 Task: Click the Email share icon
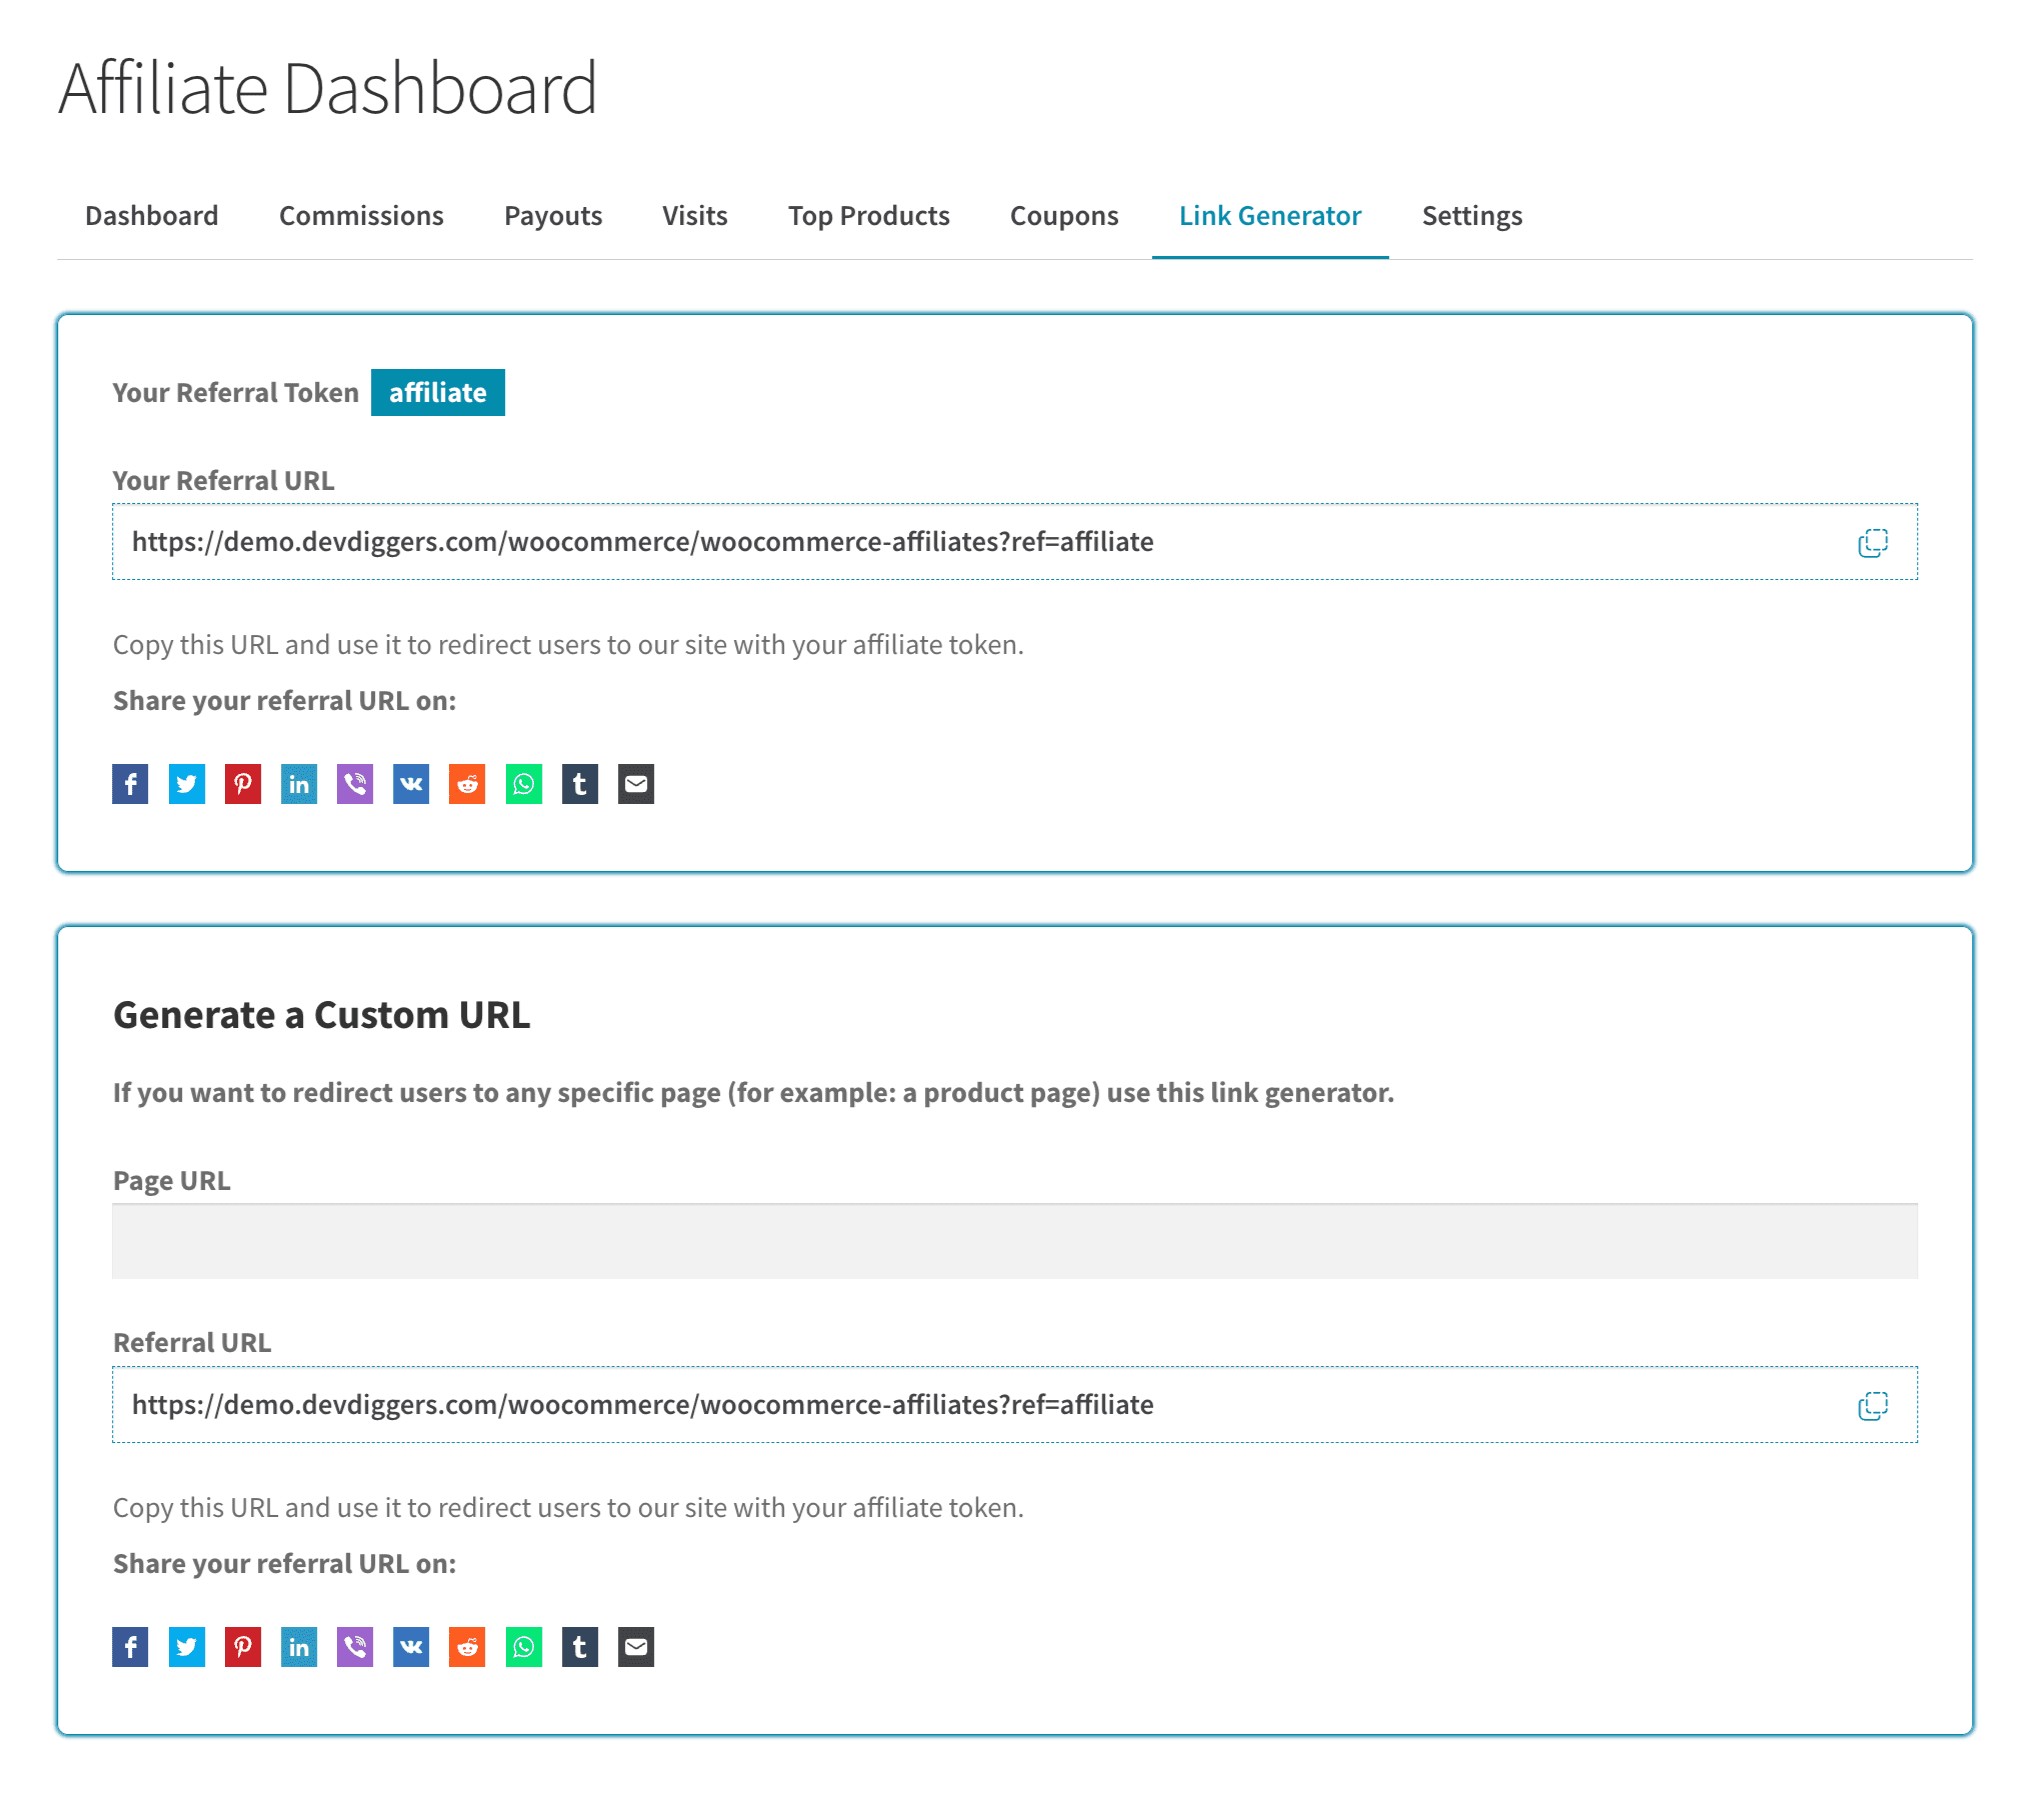[x=636, y=783]
